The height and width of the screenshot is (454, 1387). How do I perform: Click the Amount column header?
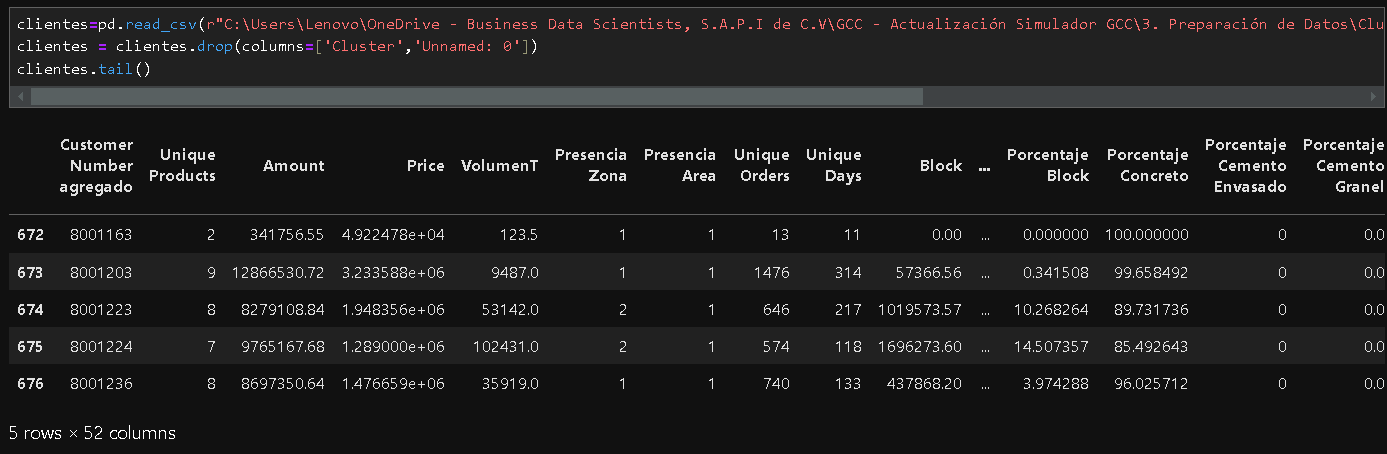pos(294,166)
